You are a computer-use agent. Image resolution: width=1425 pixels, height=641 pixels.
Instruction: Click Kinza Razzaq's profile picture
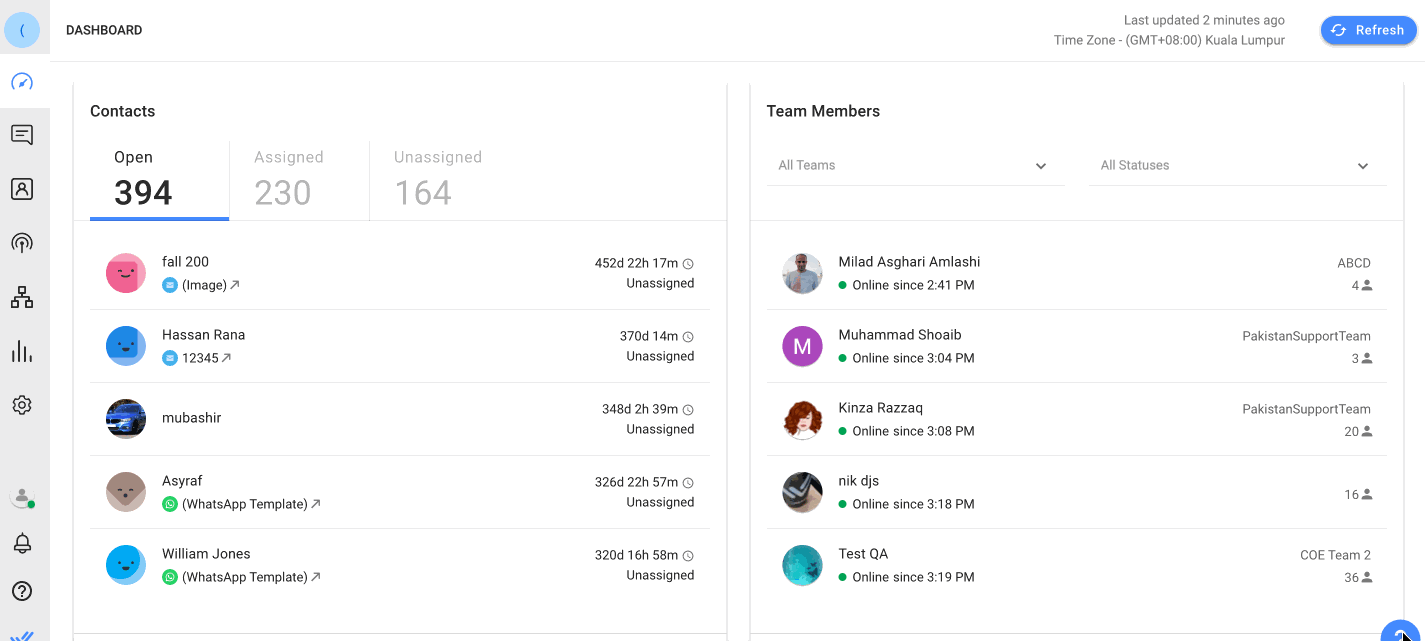[x=802, y=419]
